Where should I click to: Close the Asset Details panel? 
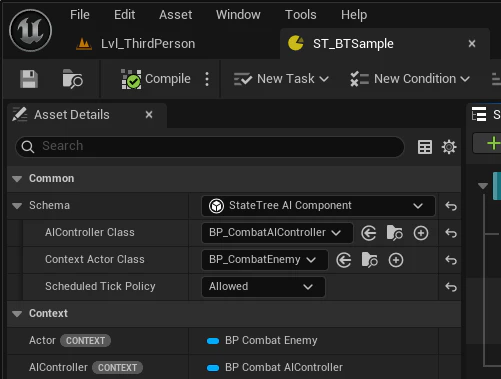[149, 115]
